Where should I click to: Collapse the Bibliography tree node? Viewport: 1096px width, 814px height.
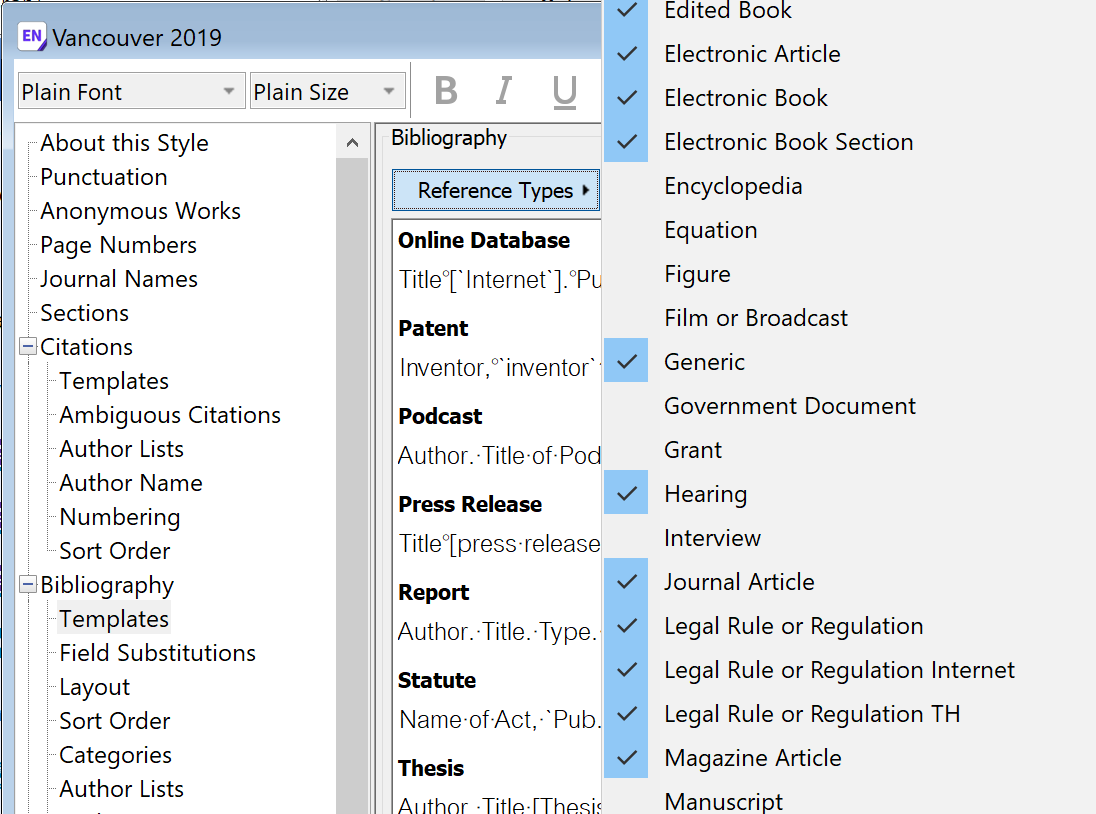(28, 584)
